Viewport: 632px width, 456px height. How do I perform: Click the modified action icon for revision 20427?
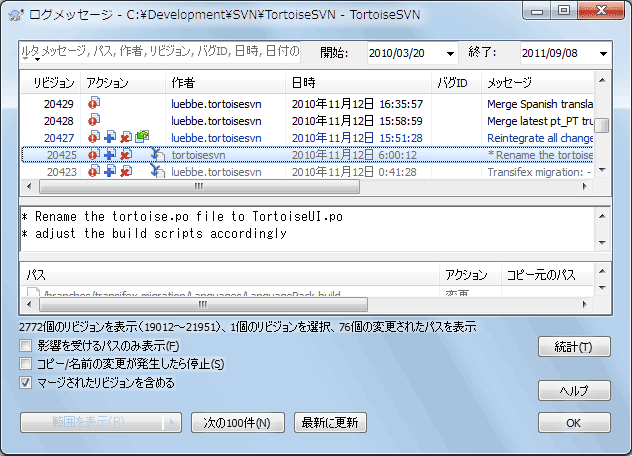[x=94, y=137]
